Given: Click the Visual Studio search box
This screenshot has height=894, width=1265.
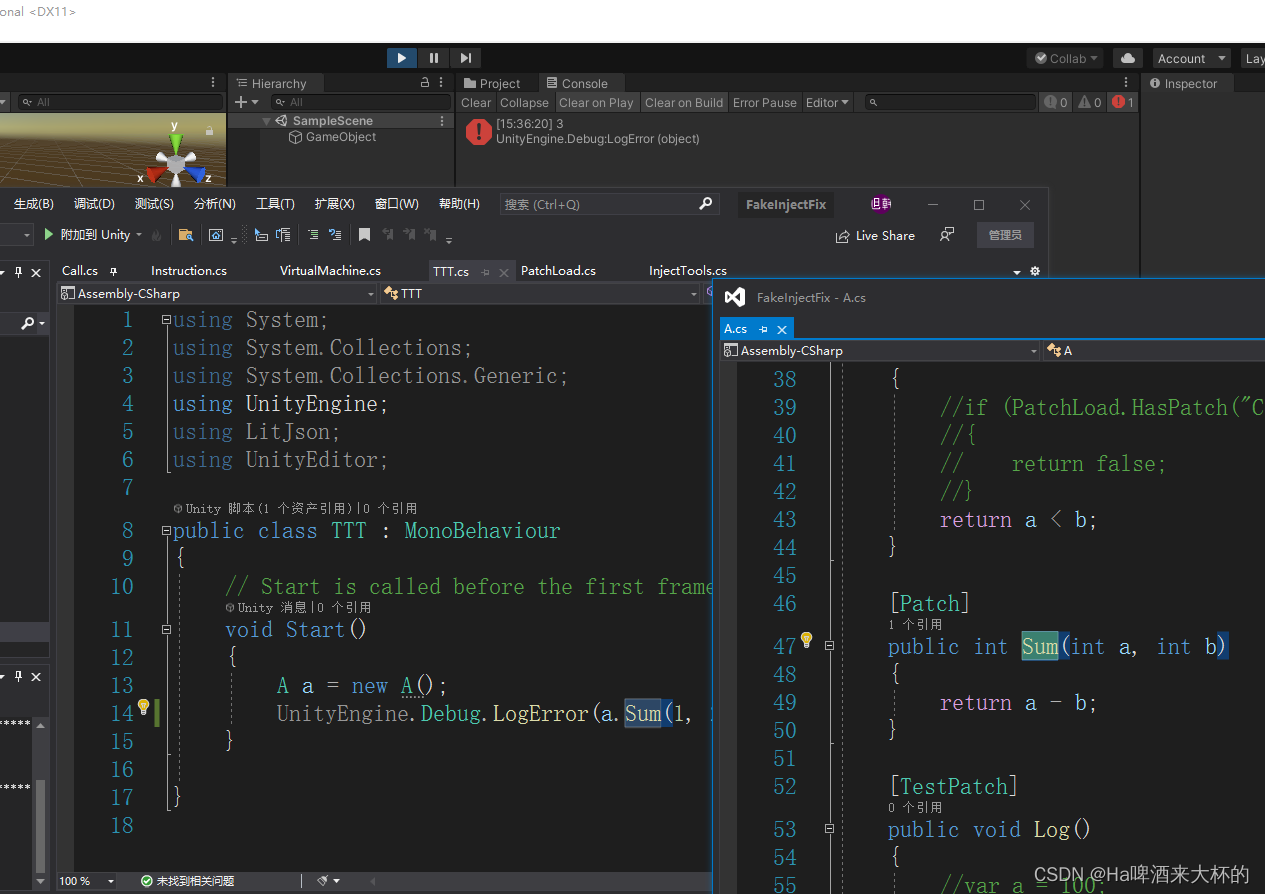Looking at the screenshot, I should [x=609, y=204].
